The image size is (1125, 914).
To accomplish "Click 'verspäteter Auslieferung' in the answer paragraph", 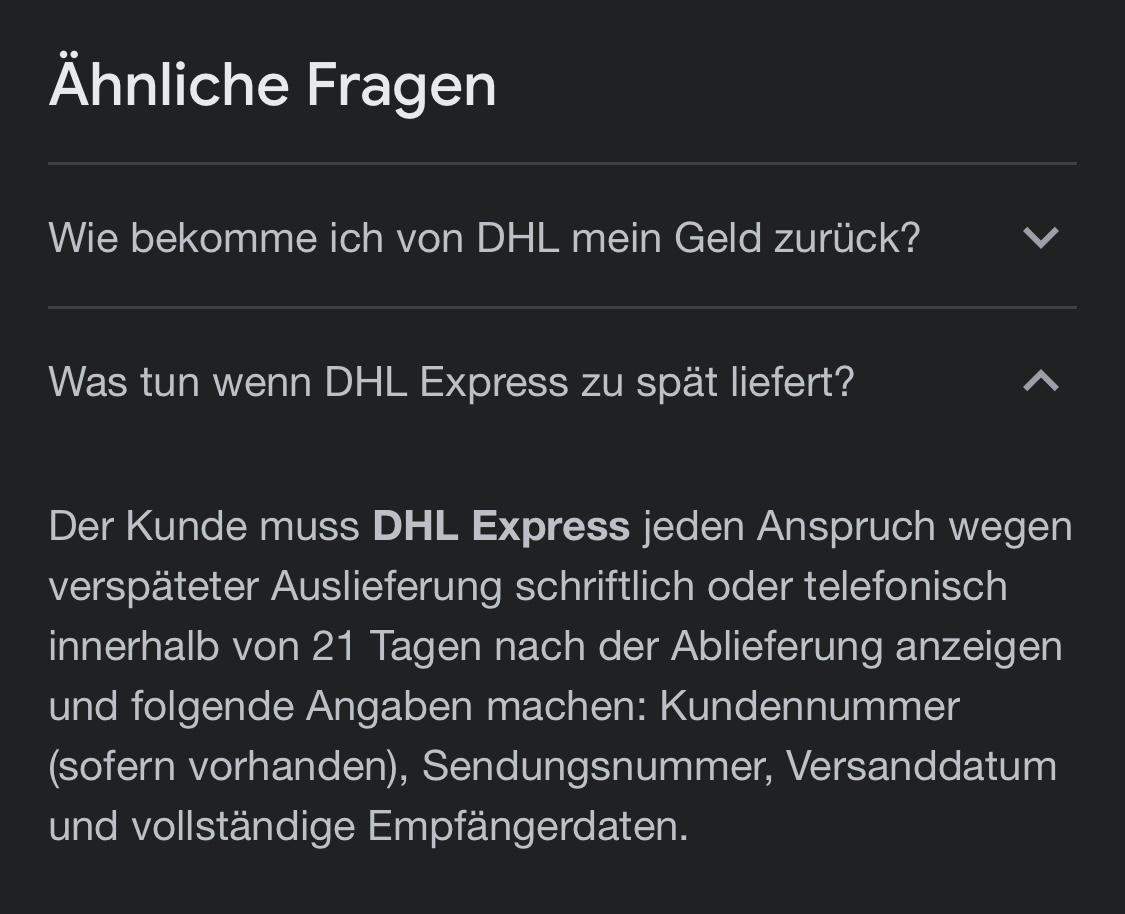I will coord(276,587).
